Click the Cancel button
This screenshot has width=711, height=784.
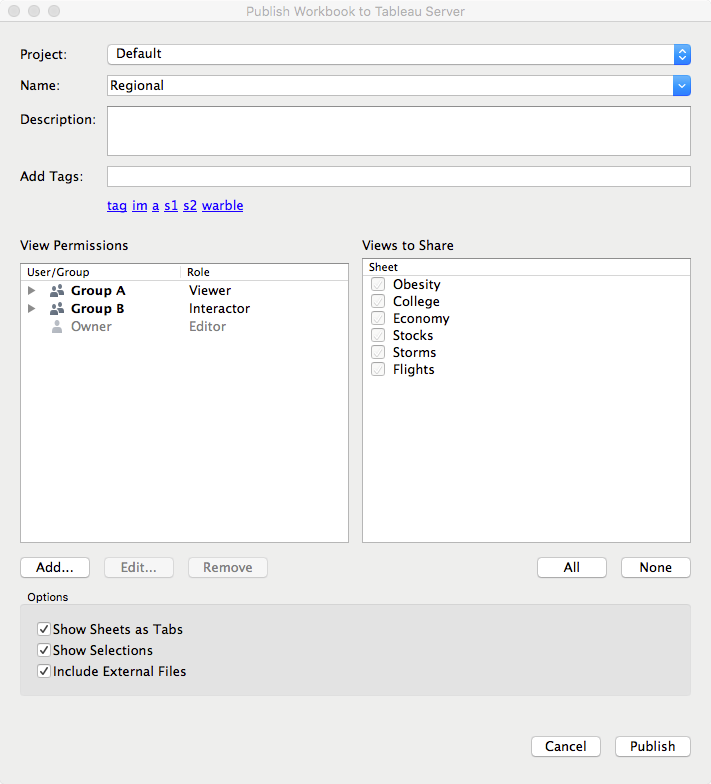[x=566, y=747]
